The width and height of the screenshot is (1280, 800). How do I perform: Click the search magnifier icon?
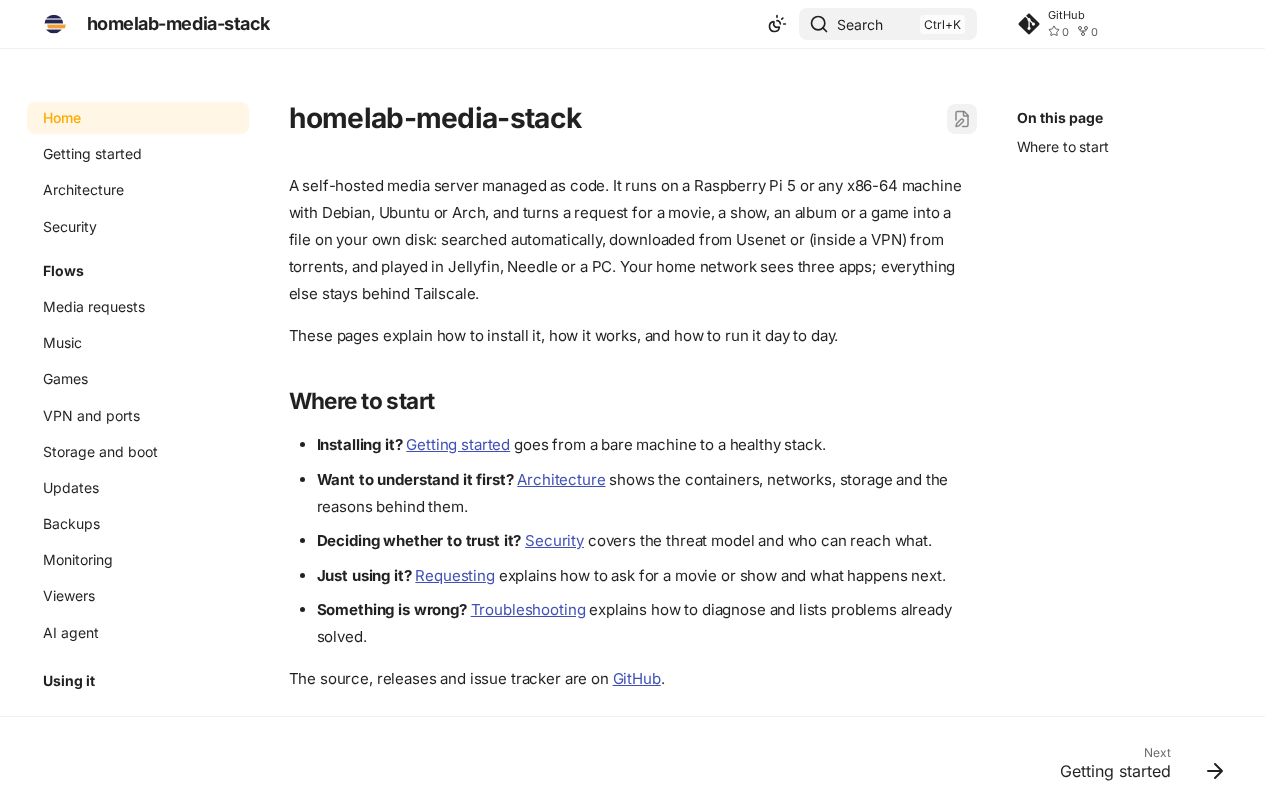tap(819, 24)
